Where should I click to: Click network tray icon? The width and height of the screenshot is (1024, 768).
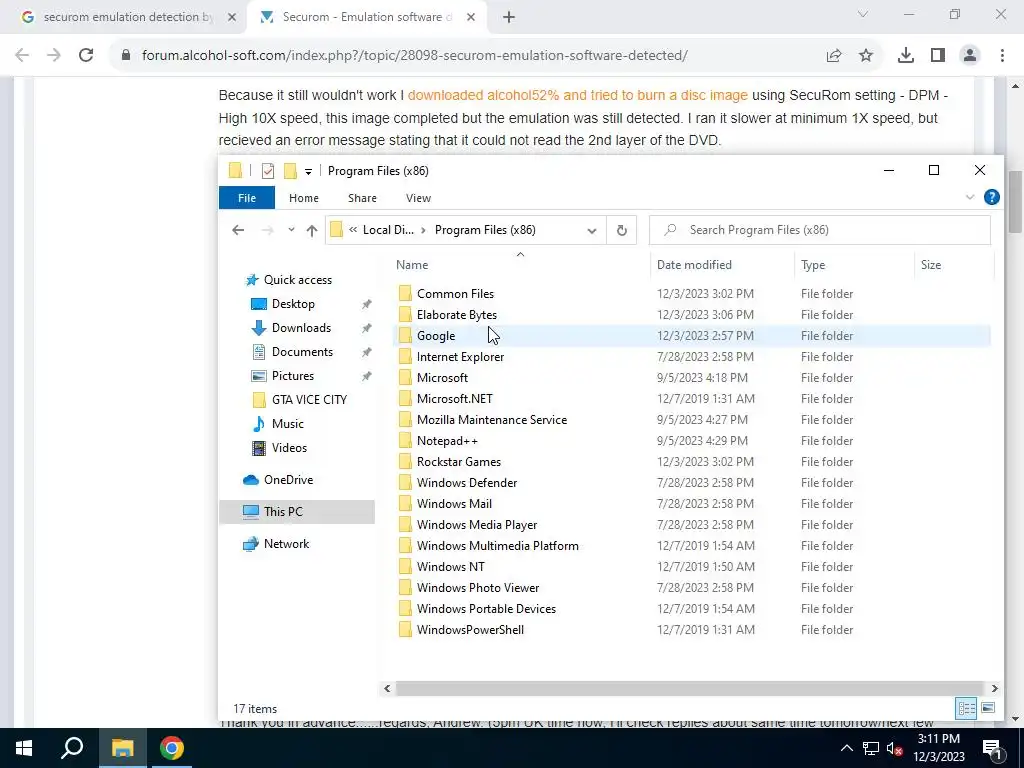(x=871, y=748)
